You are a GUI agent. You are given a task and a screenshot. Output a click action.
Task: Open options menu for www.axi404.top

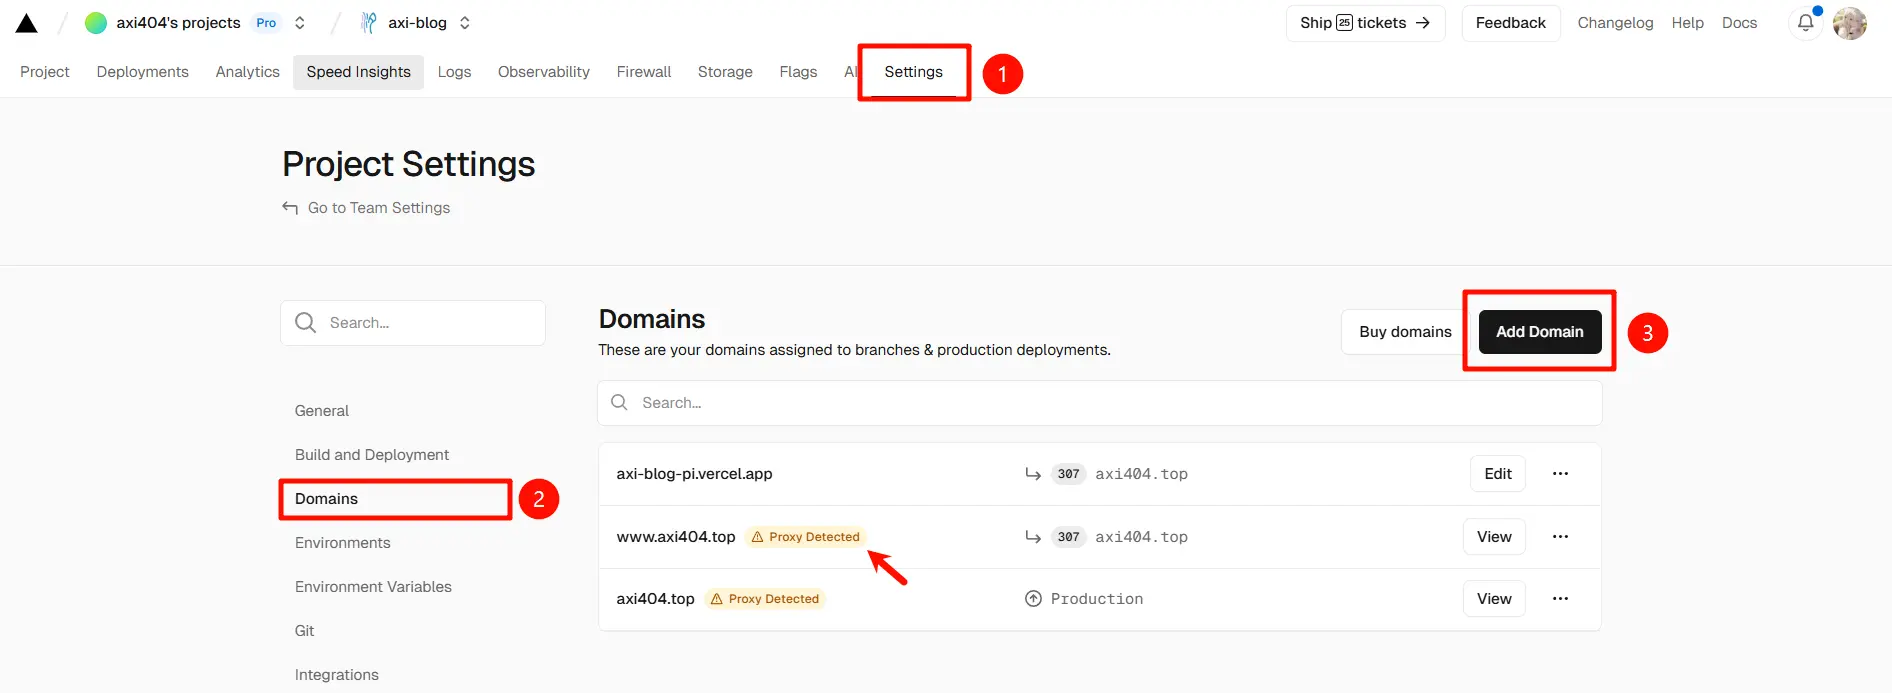(1560, 537)
